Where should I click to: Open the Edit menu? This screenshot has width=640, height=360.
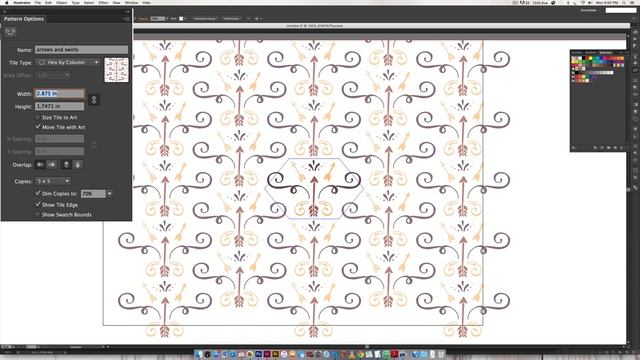(48, 2)
